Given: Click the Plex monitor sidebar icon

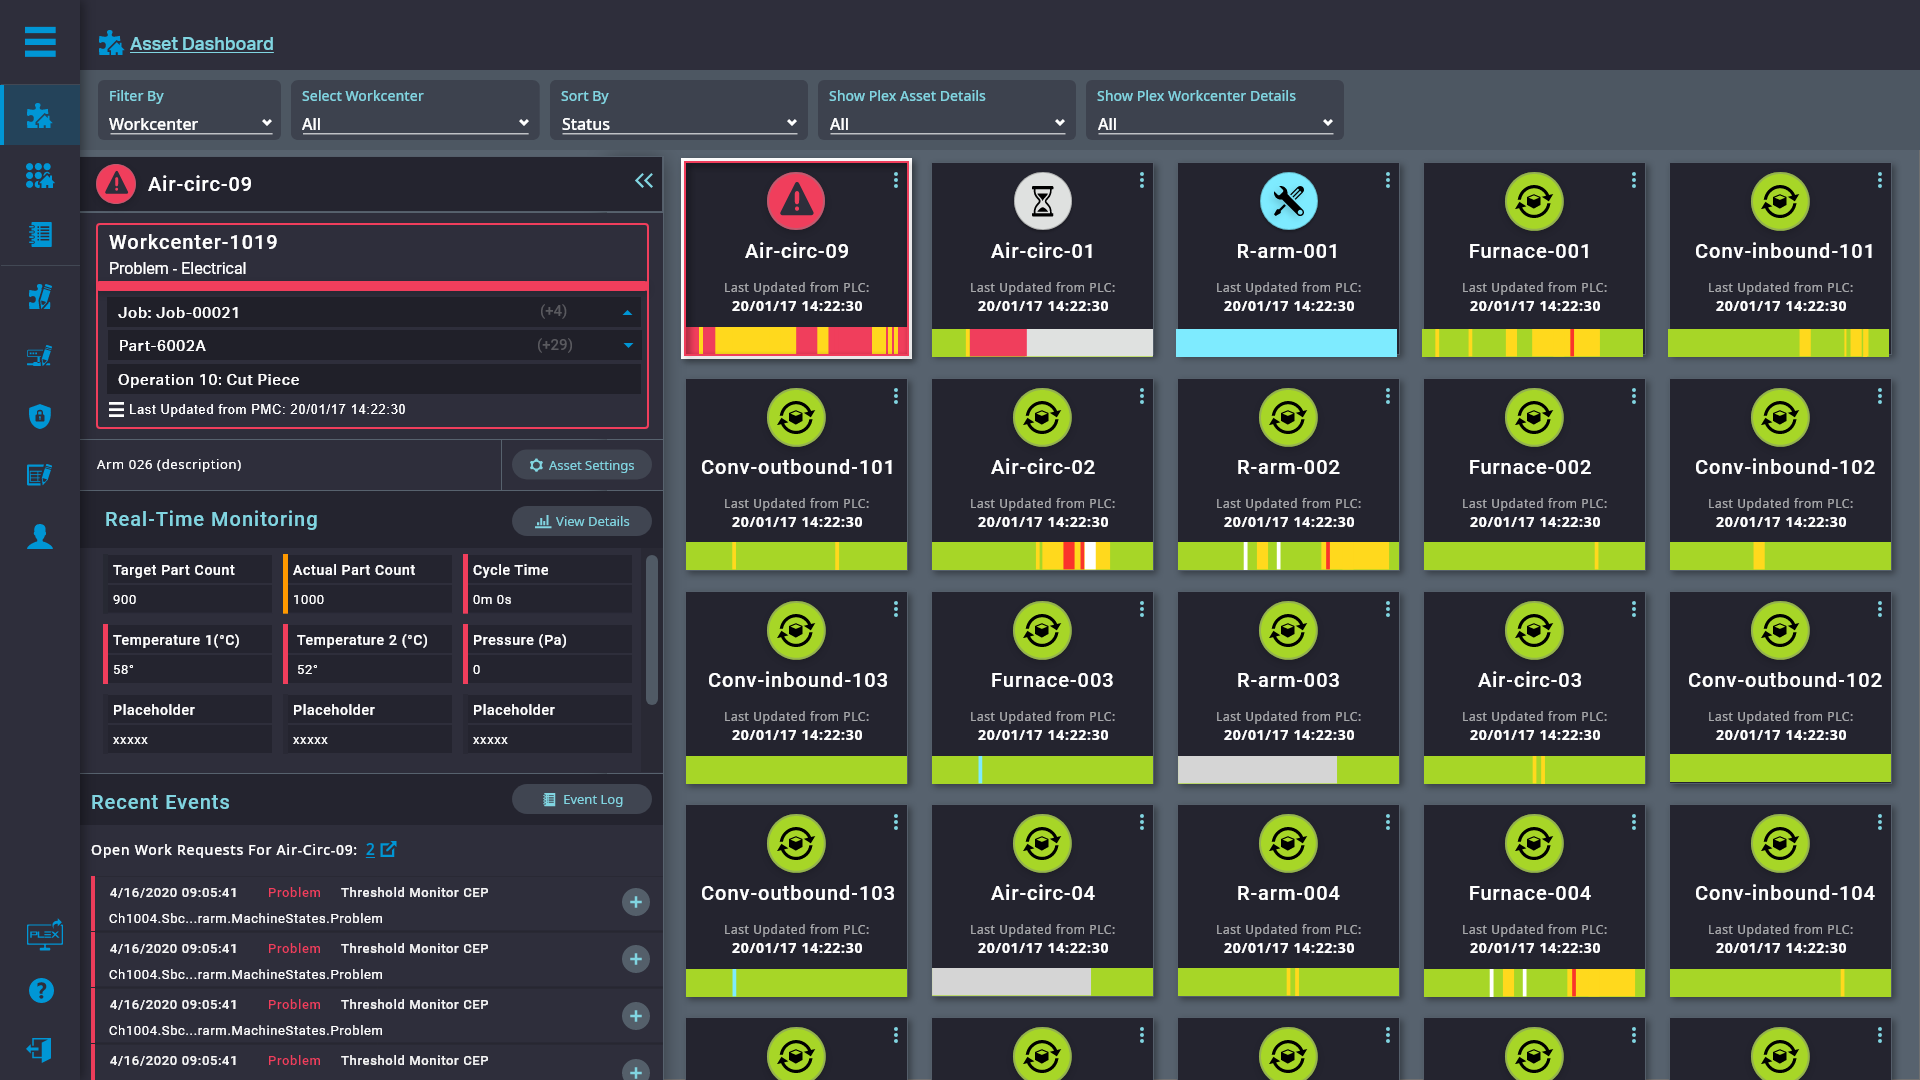Looking at the screenshot, I should (44, 934).
